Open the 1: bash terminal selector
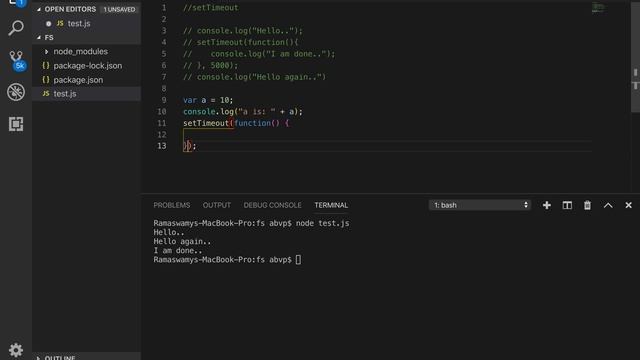This screenshot has width=640, height=360. (x=480, y=205)
